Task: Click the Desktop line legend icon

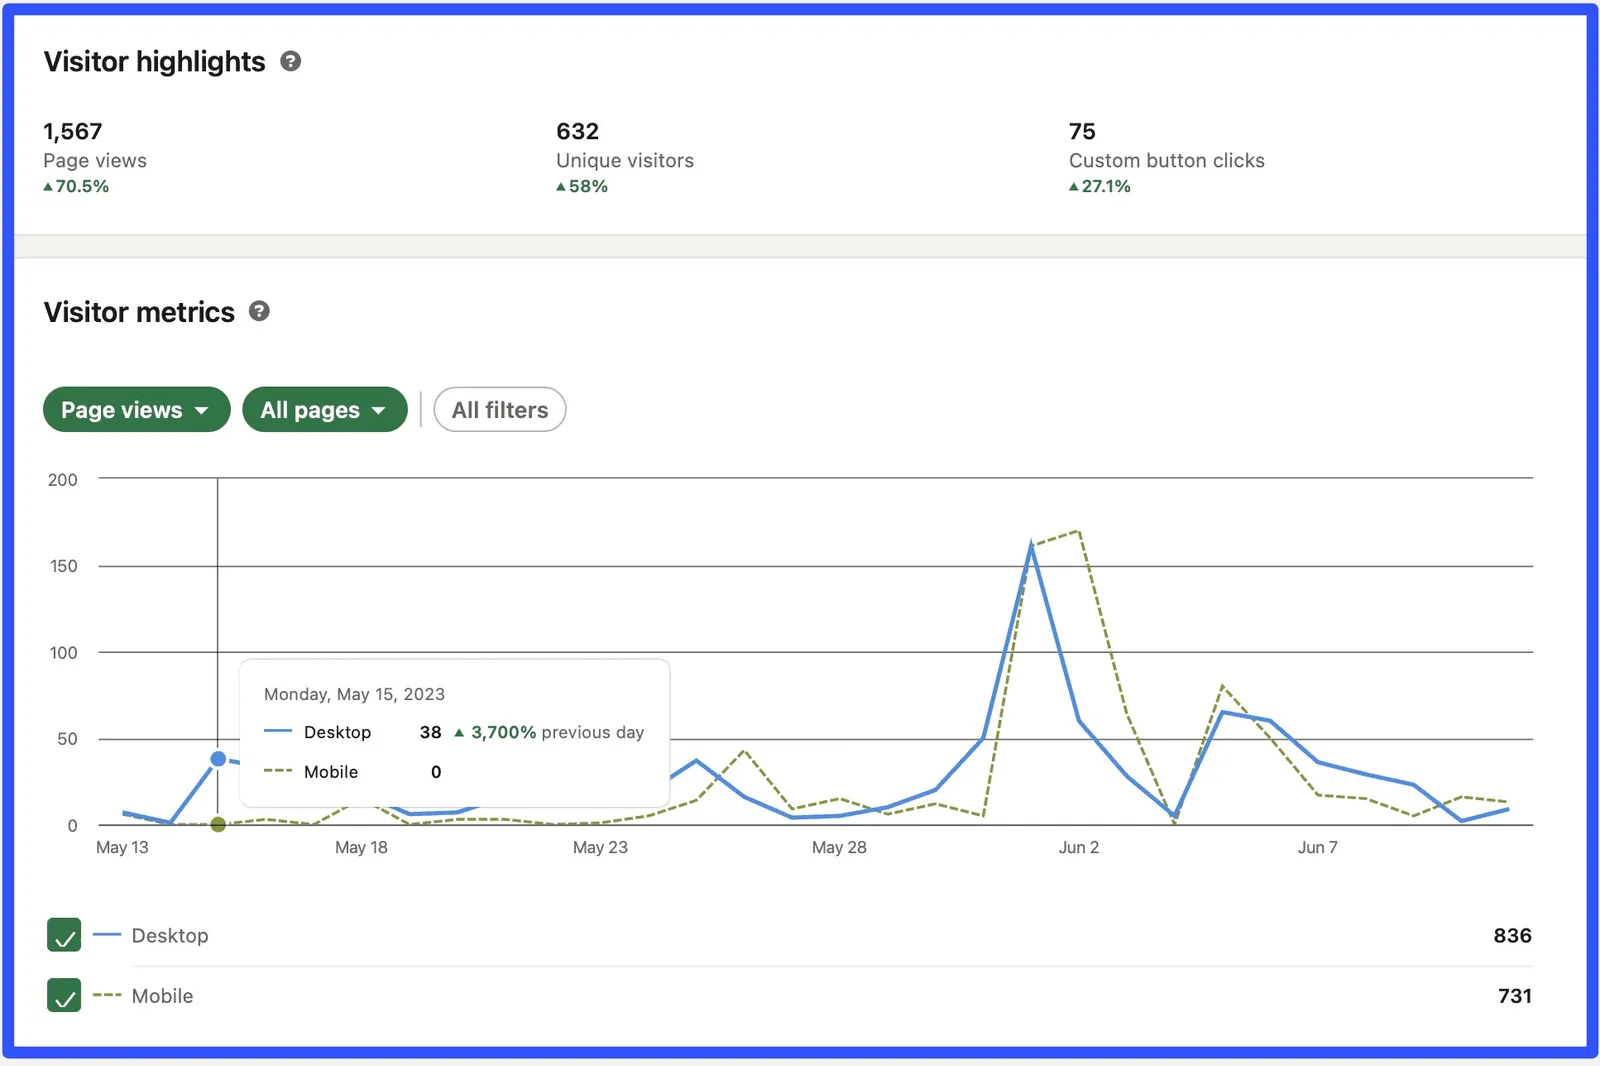Action: [107, 935]
